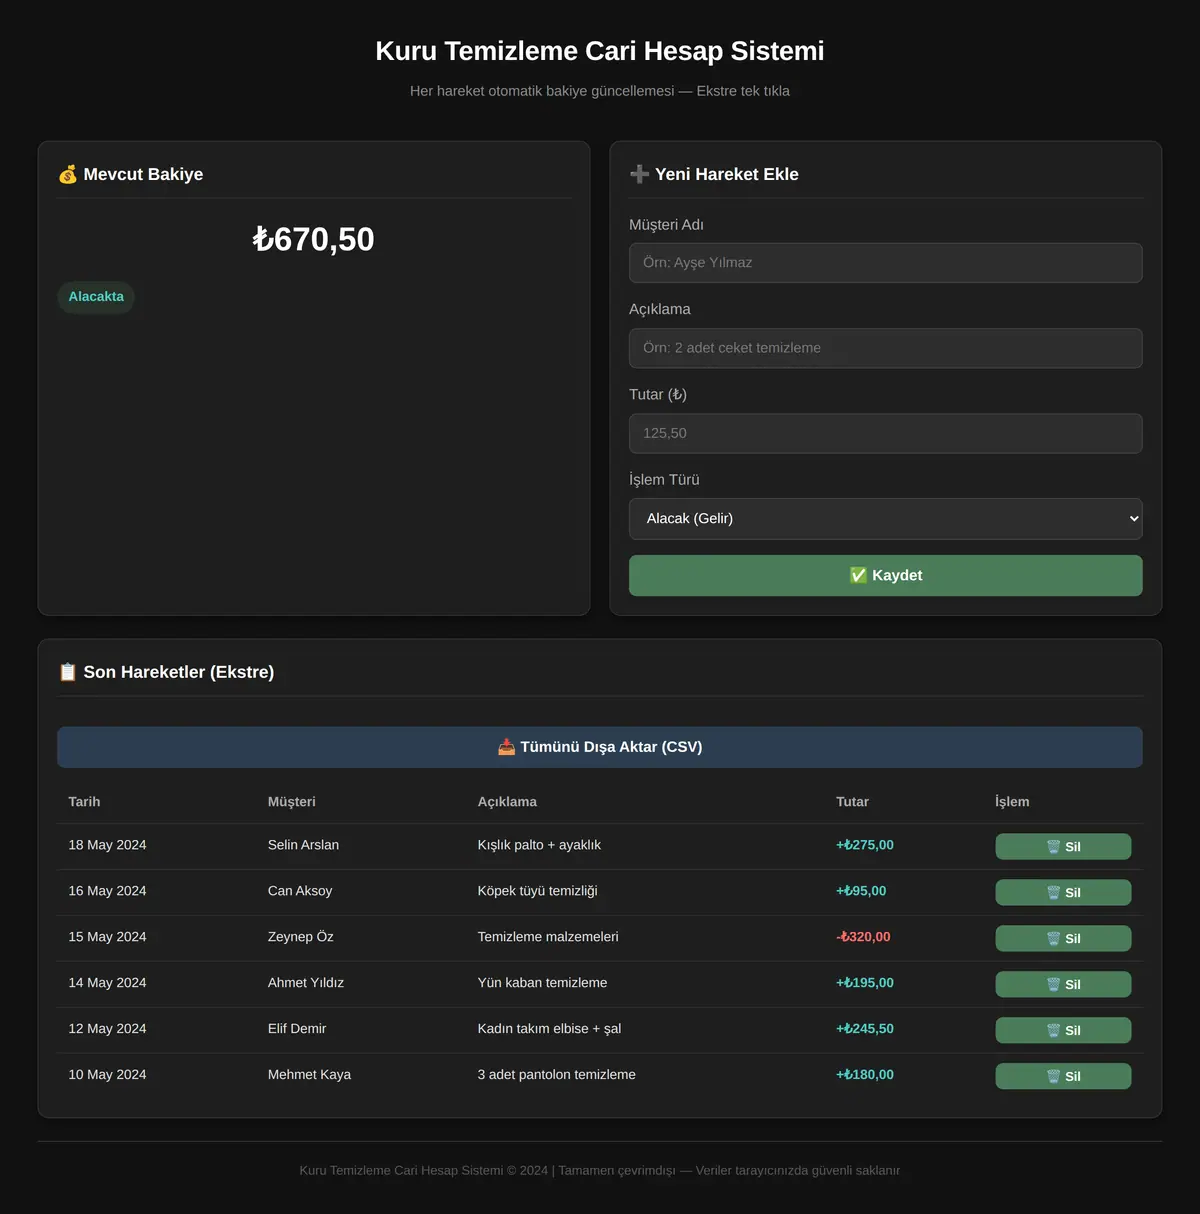Delete the Selin Arslan transaction
The height and width of the screenshot is (1214, 1200).
tap(1063, 846)
